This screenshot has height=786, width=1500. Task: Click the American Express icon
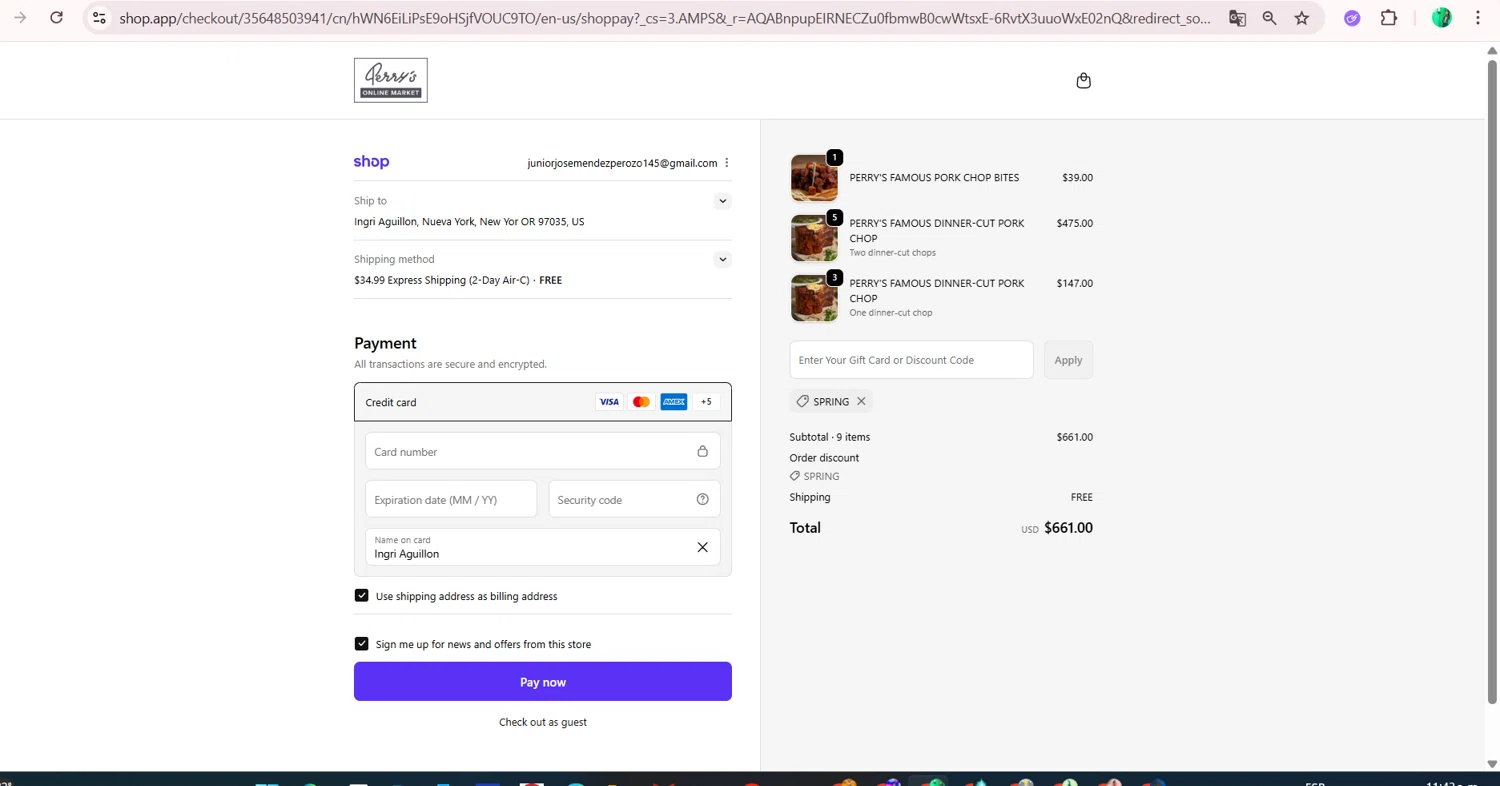(674, 402)
